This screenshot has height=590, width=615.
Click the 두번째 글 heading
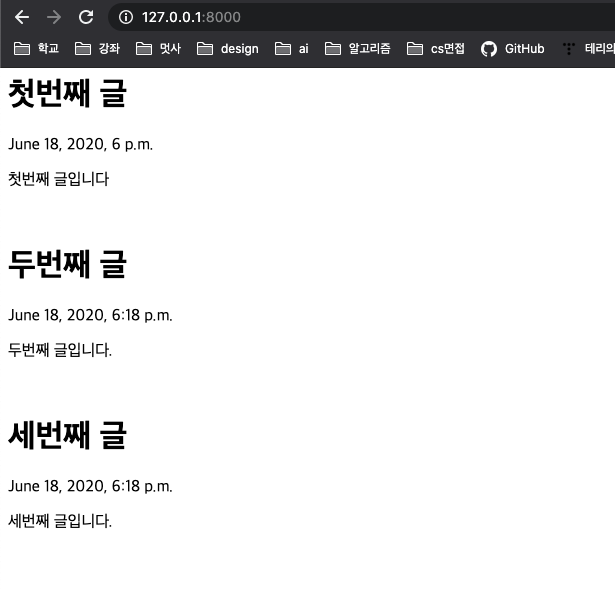(67, 264)
